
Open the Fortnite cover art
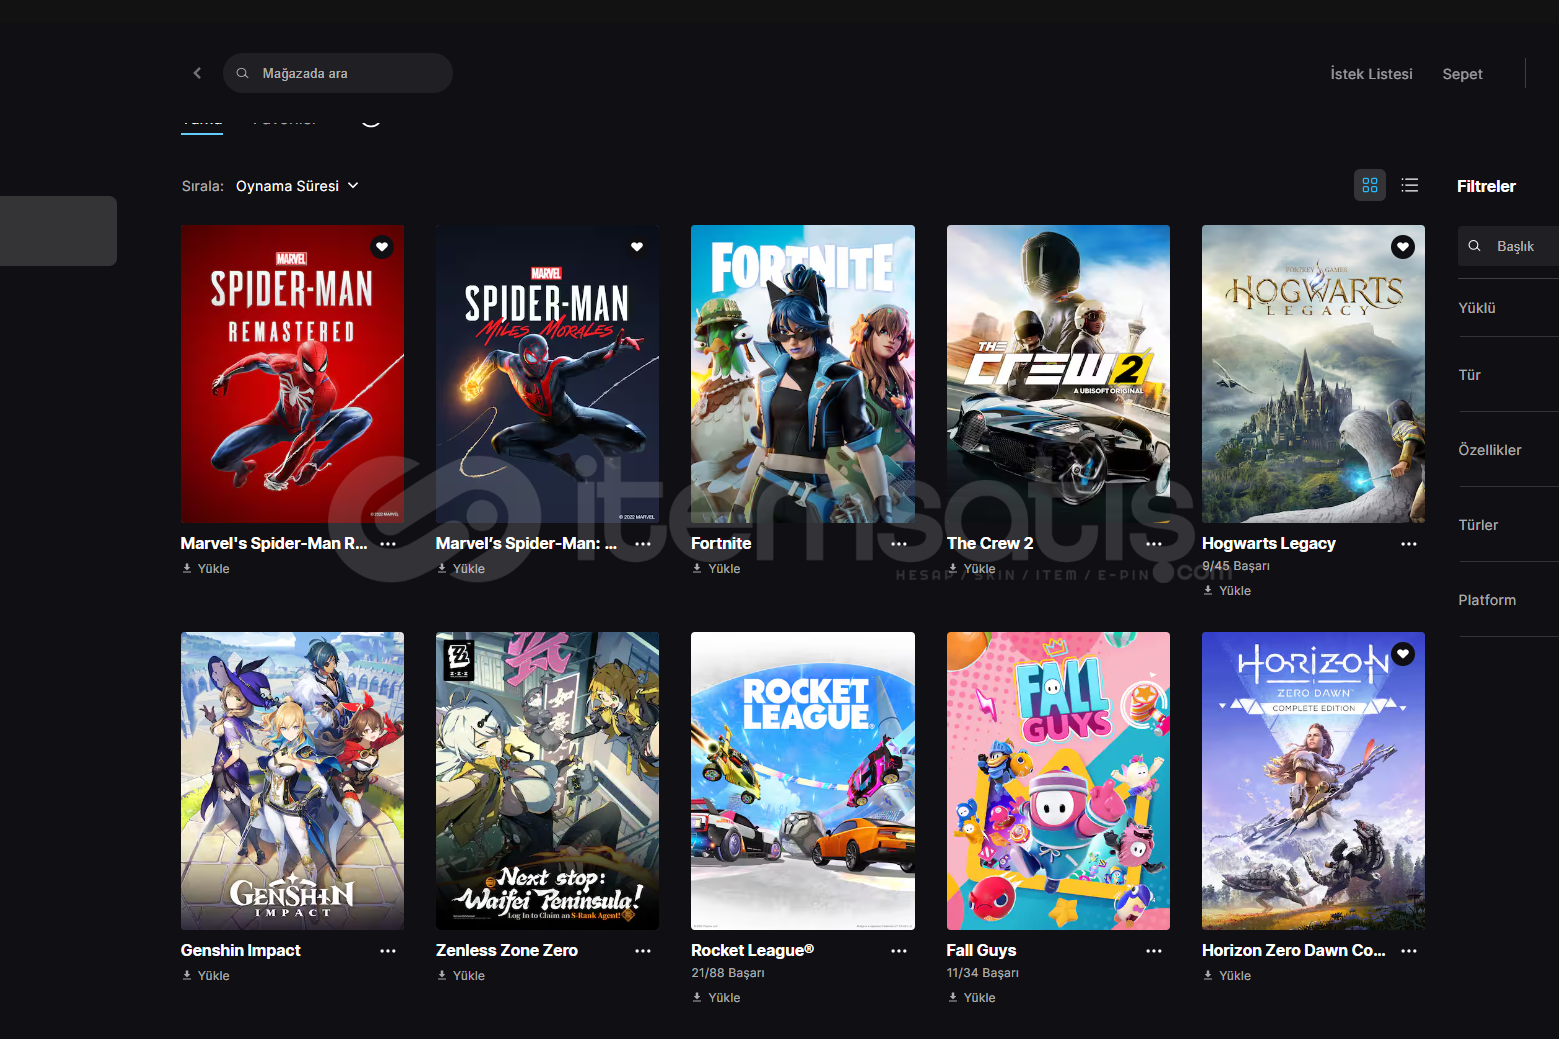click(x=803, y=374)
